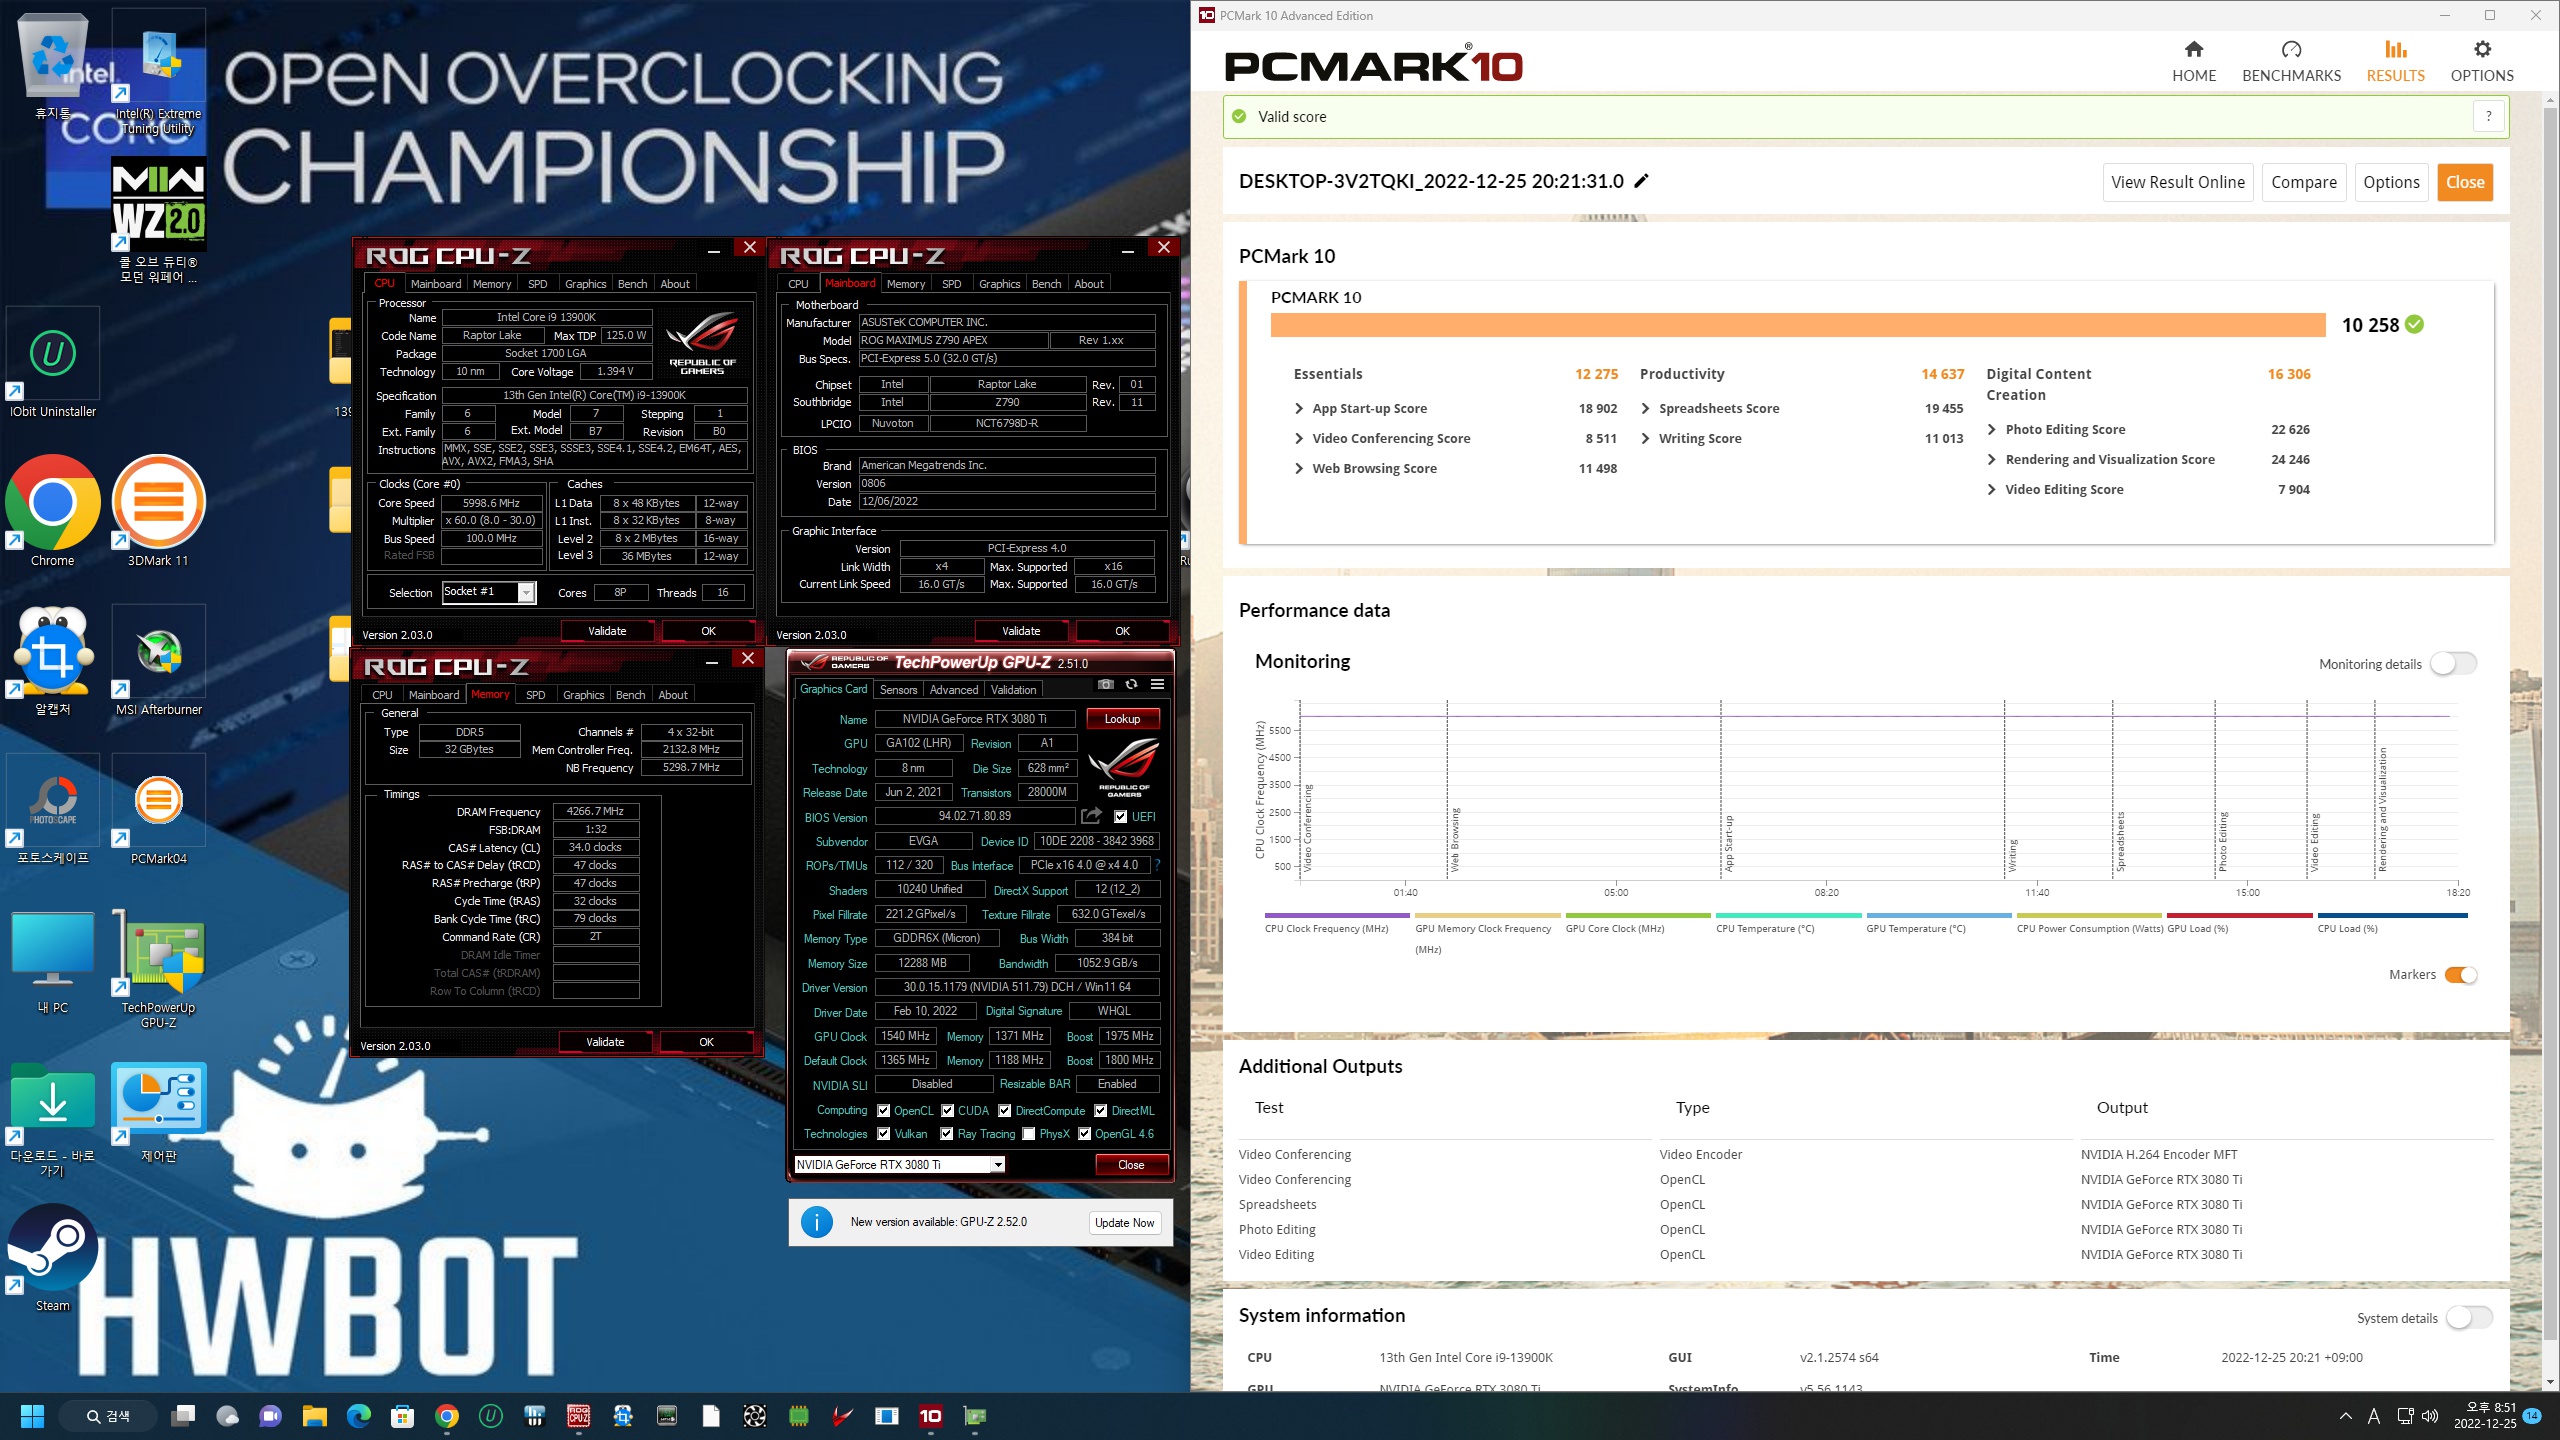This screenshot has height=1440, width=2560.
Task: Click View Result Online
Action: (2177, 182)
